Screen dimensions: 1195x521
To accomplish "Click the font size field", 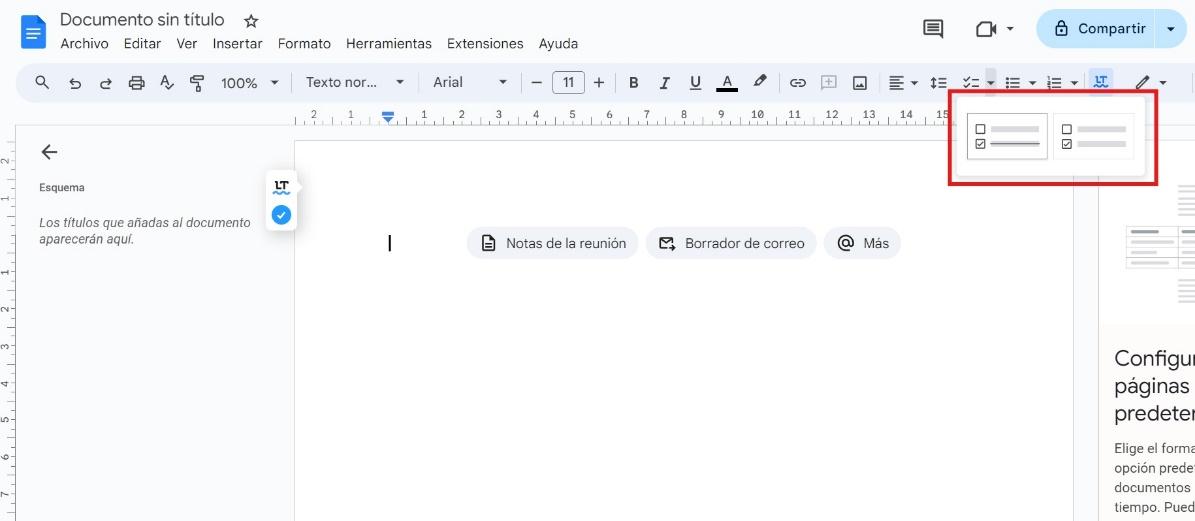I will click(568, 82).
